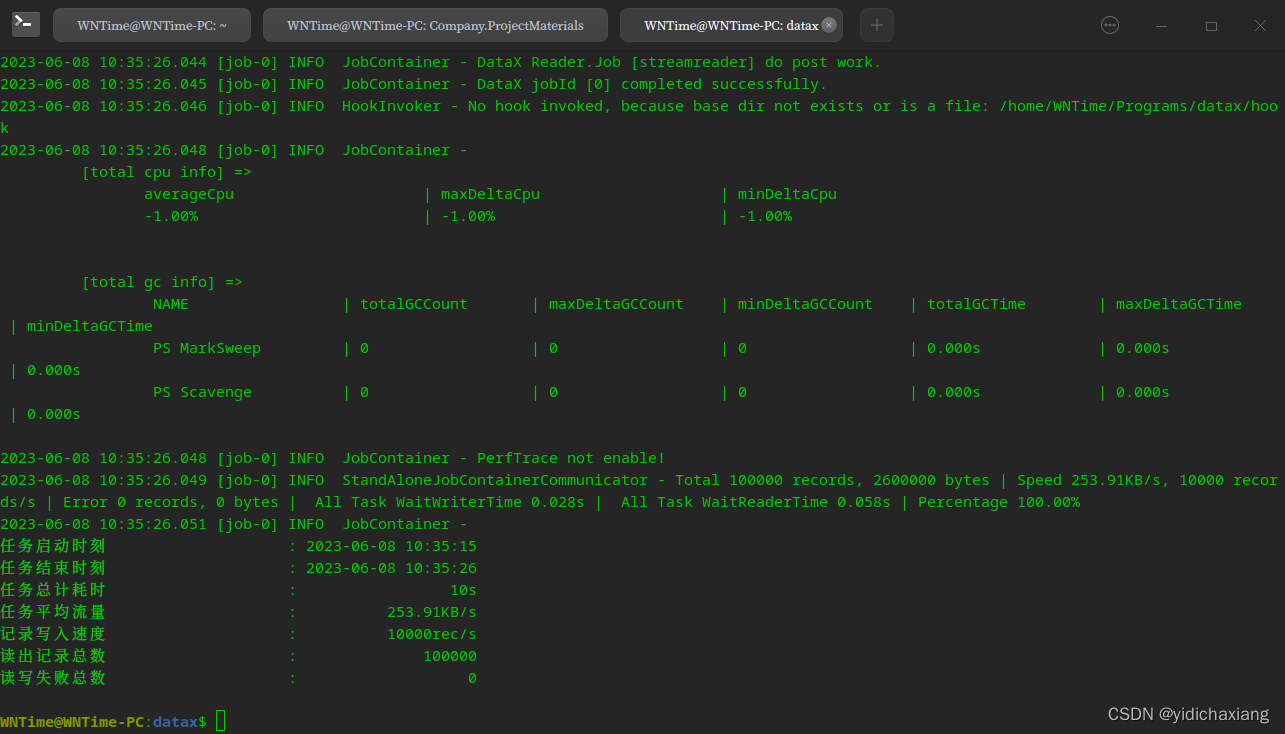Click the 'maxDeltaGCCount' column header

tap(616, 304)
